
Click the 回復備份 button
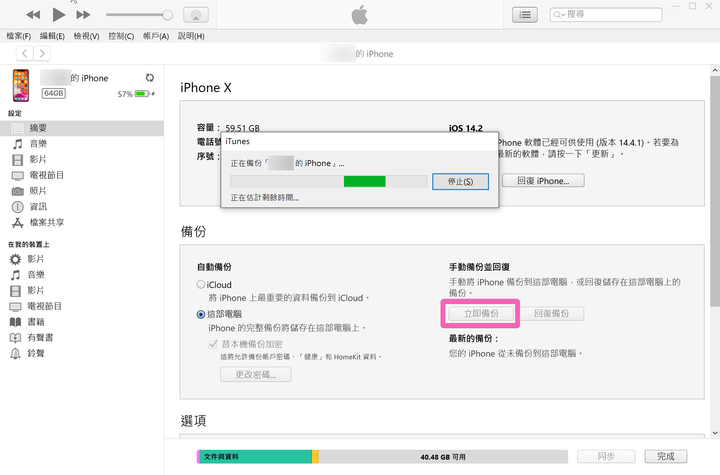pyautogui.click(x=551, y=314)
